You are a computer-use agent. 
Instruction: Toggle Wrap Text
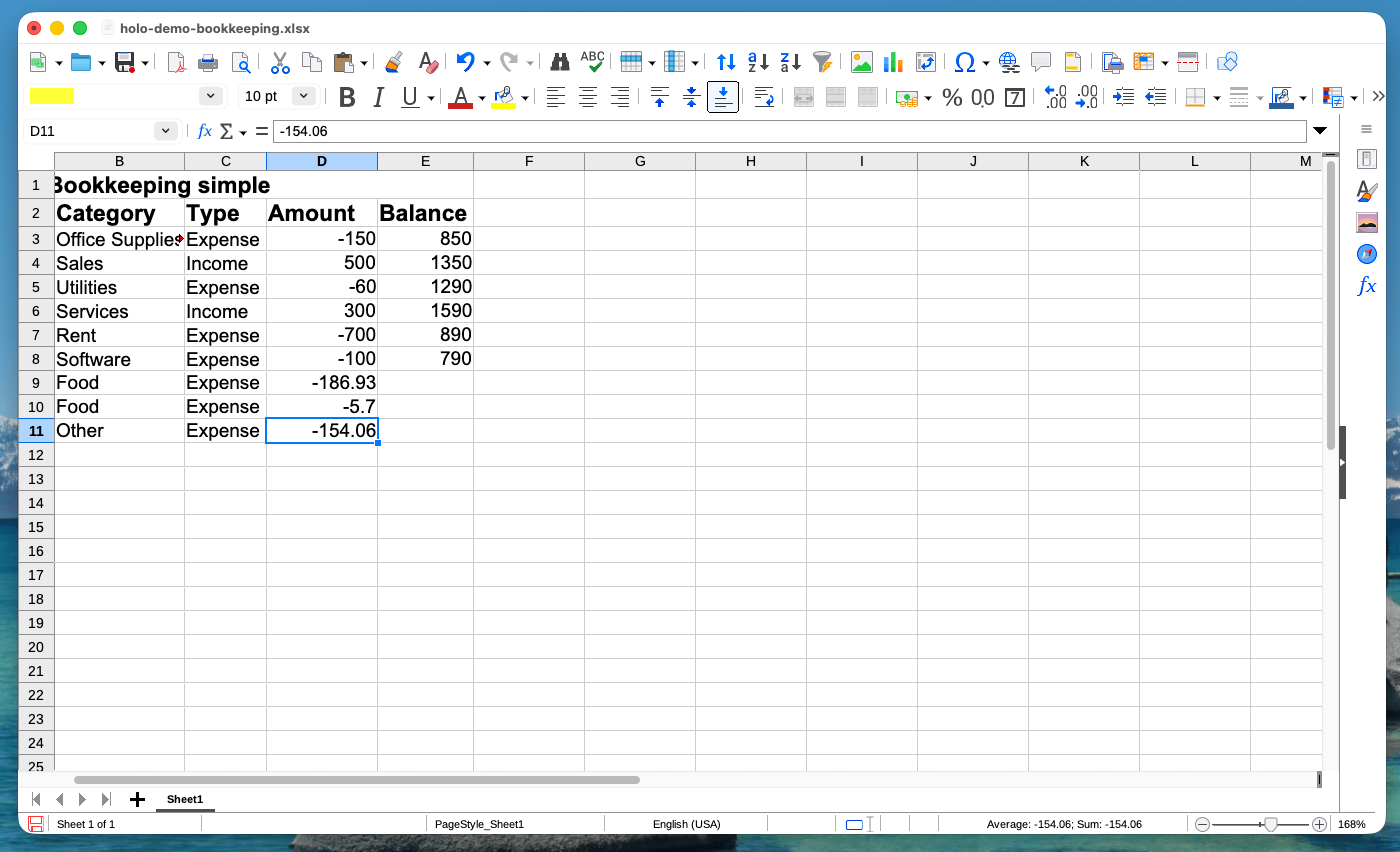pos(764,97)
